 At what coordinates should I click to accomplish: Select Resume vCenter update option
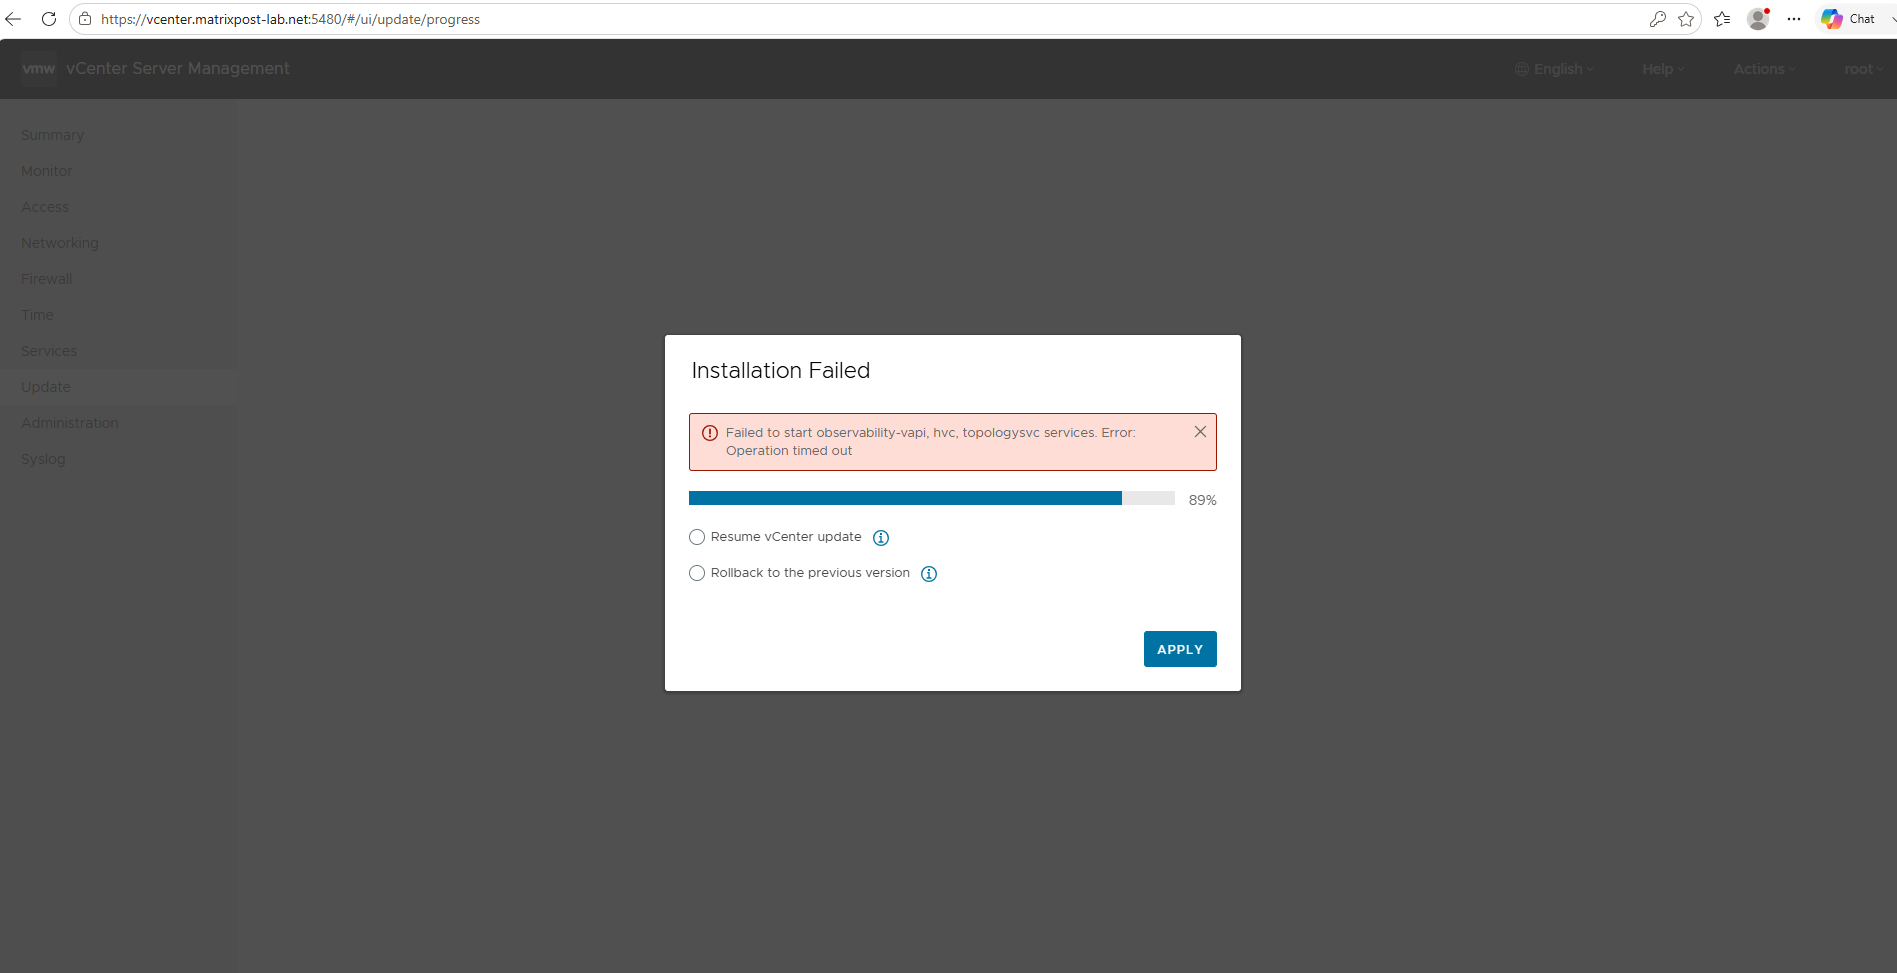coord(697,537)
